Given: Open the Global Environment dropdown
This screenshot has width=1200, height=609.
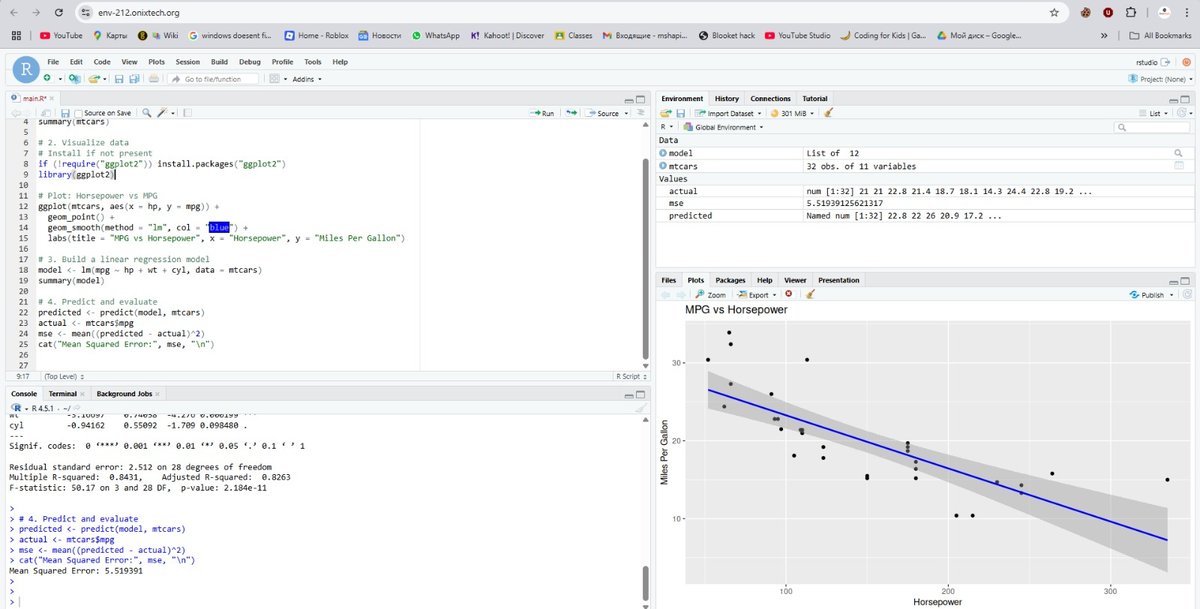Looking at the screenshot, I should [x=725, y=127].
